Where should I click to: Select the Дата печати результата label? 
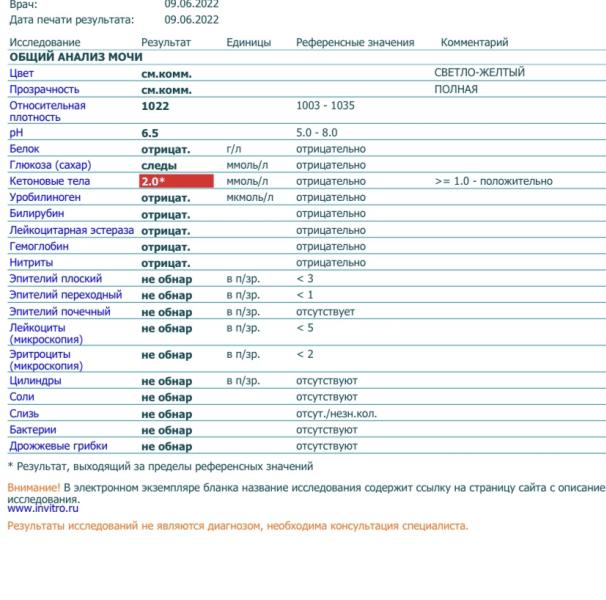(x=72, y=20)
